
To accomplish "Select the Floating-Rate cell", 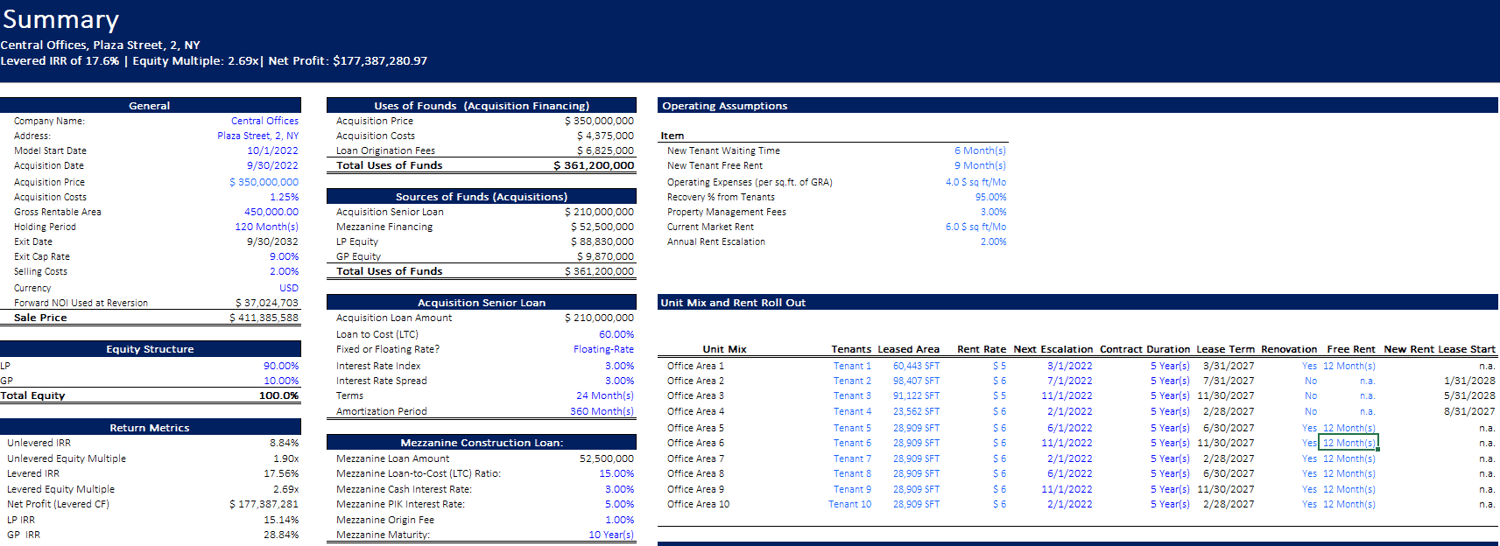I will 604,350.
